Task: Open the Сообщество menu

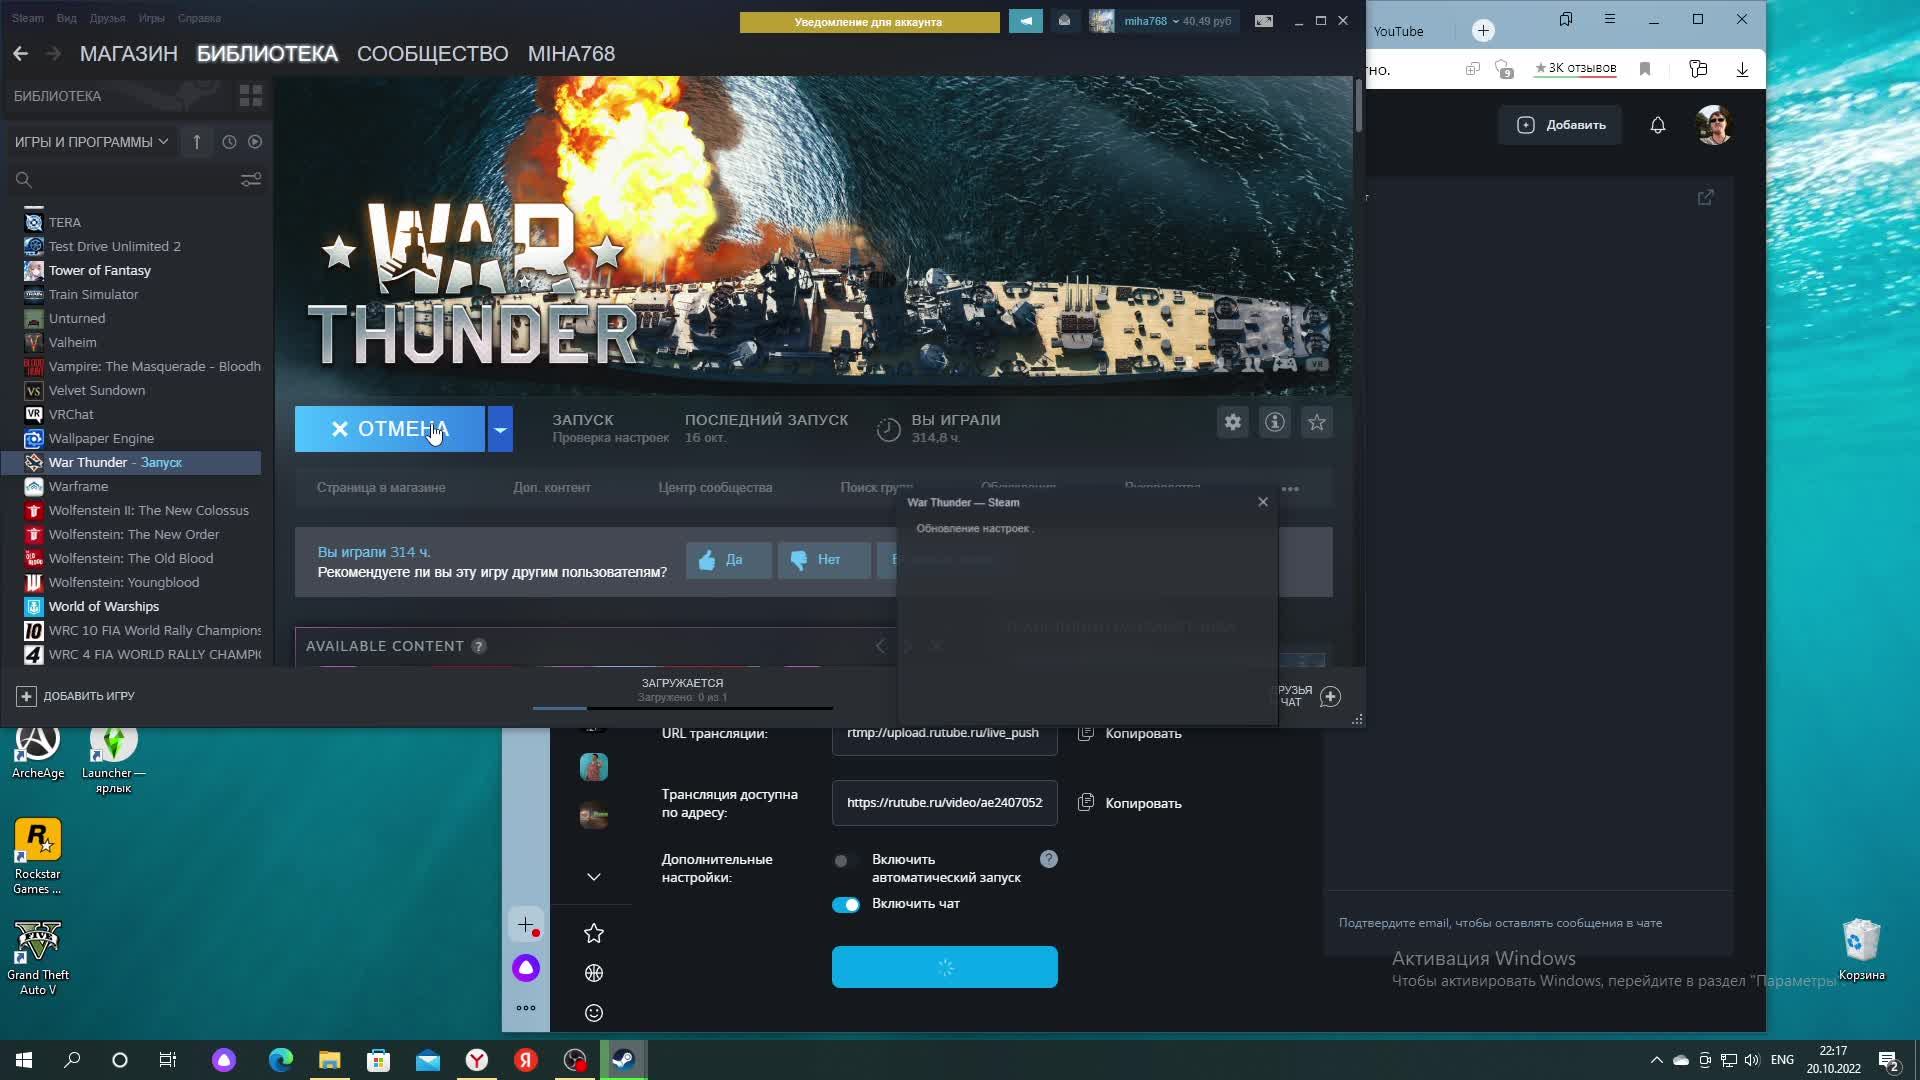Action: [432, 54]
